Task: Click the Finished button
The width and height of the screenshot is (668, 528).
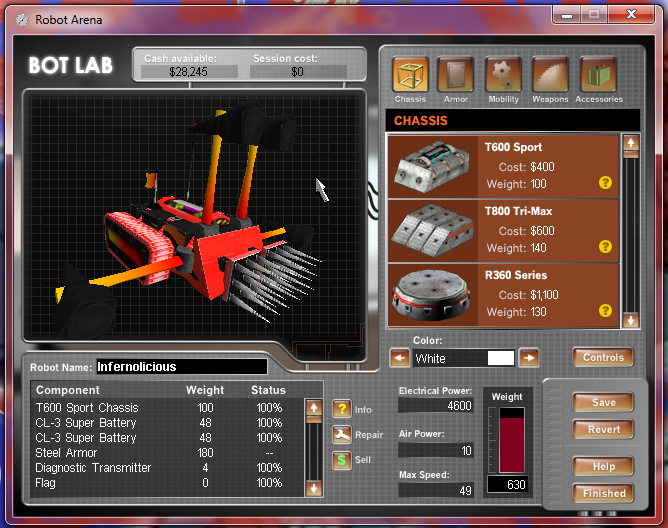Action: coord(603,493)
